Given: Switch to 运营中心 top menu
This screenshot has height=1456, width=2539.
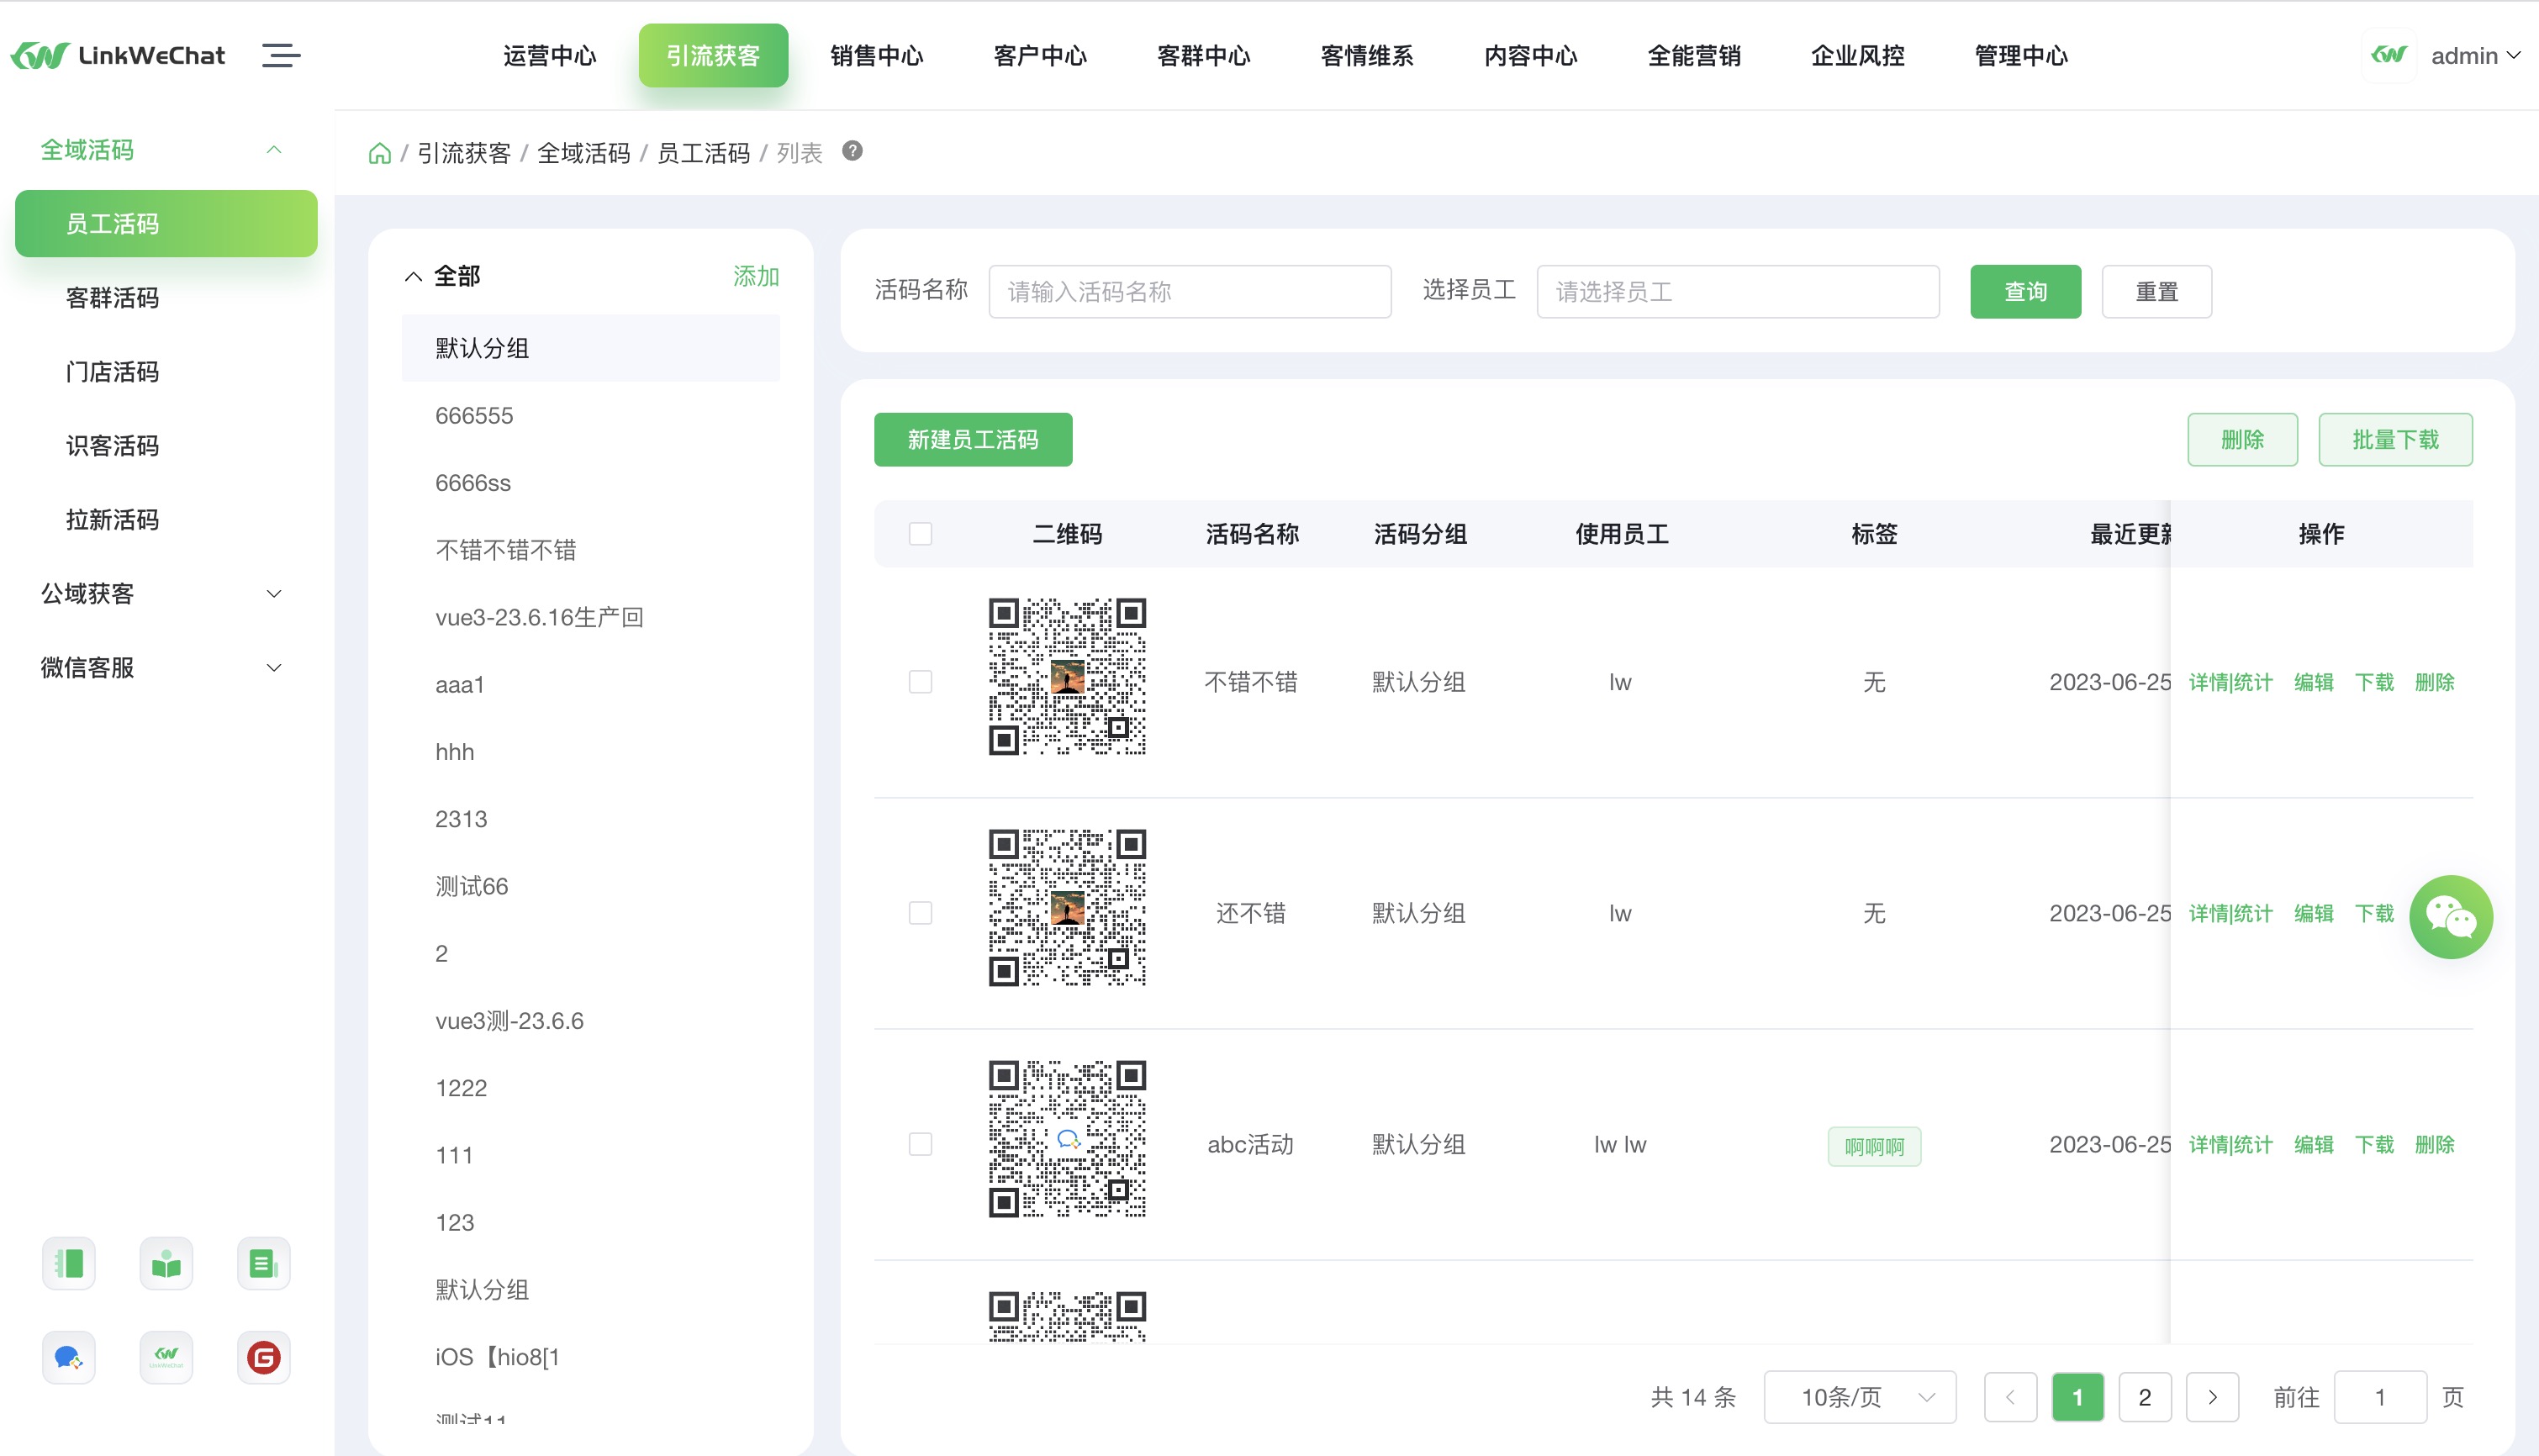Looking at the screenshot, I should [549, 56].
